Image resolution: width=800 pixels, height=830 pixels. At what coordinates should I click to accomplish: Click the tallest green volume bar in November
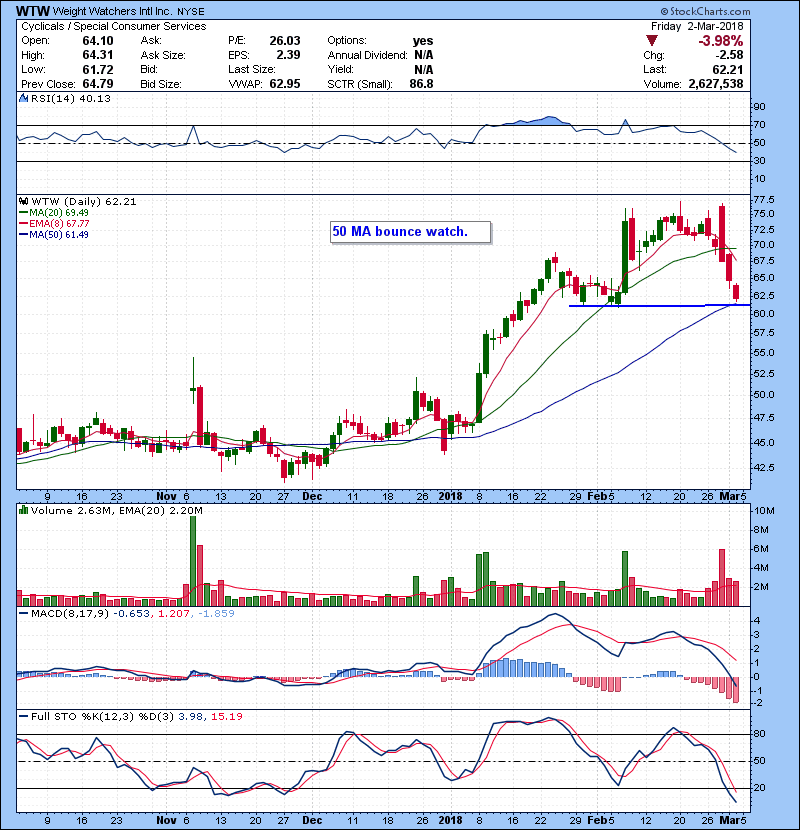pyautogui.click(x=193, y=561)
